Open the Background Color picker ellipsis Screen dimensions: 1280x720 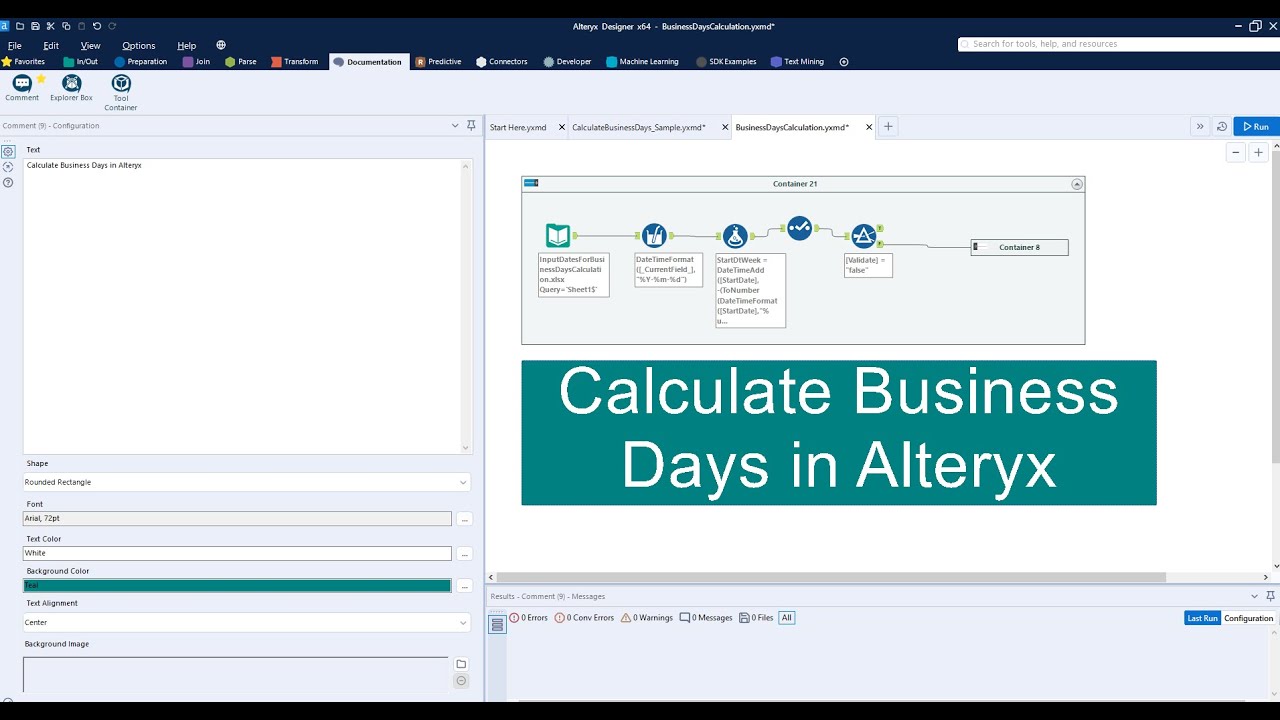tap(464, 586)
